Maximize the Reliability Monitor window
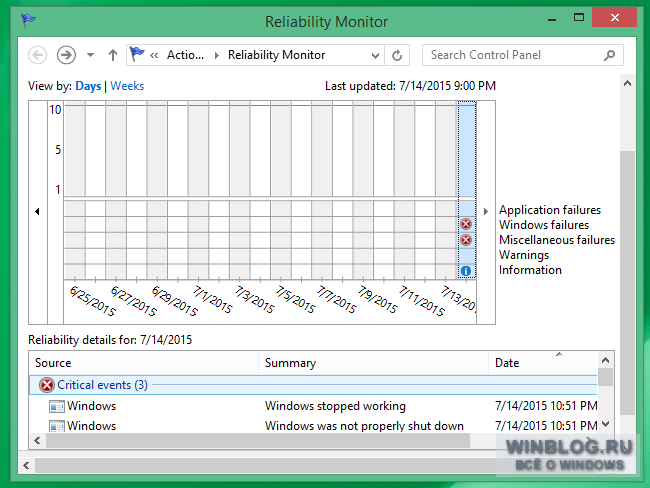The width and height of the screenshot is (650, 488). (x=579, y=17)
